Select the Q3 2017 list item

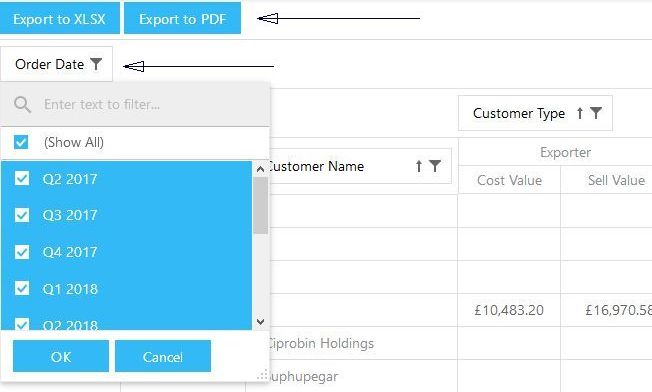coord(126,215)
